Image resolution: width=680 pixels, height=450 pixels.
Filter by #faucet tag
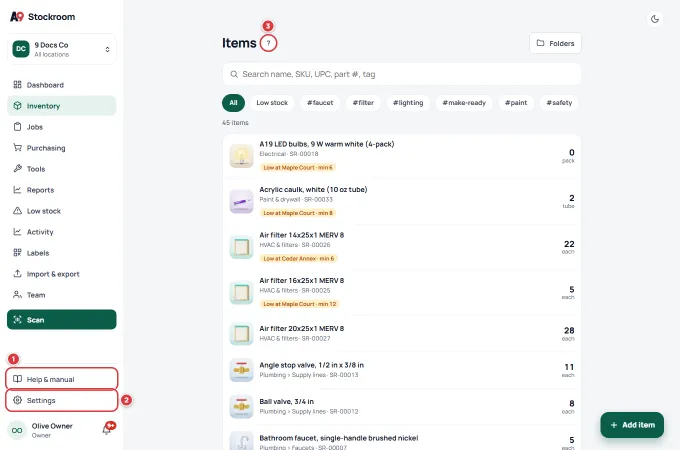pyautogui.click(x=320, y=103)
